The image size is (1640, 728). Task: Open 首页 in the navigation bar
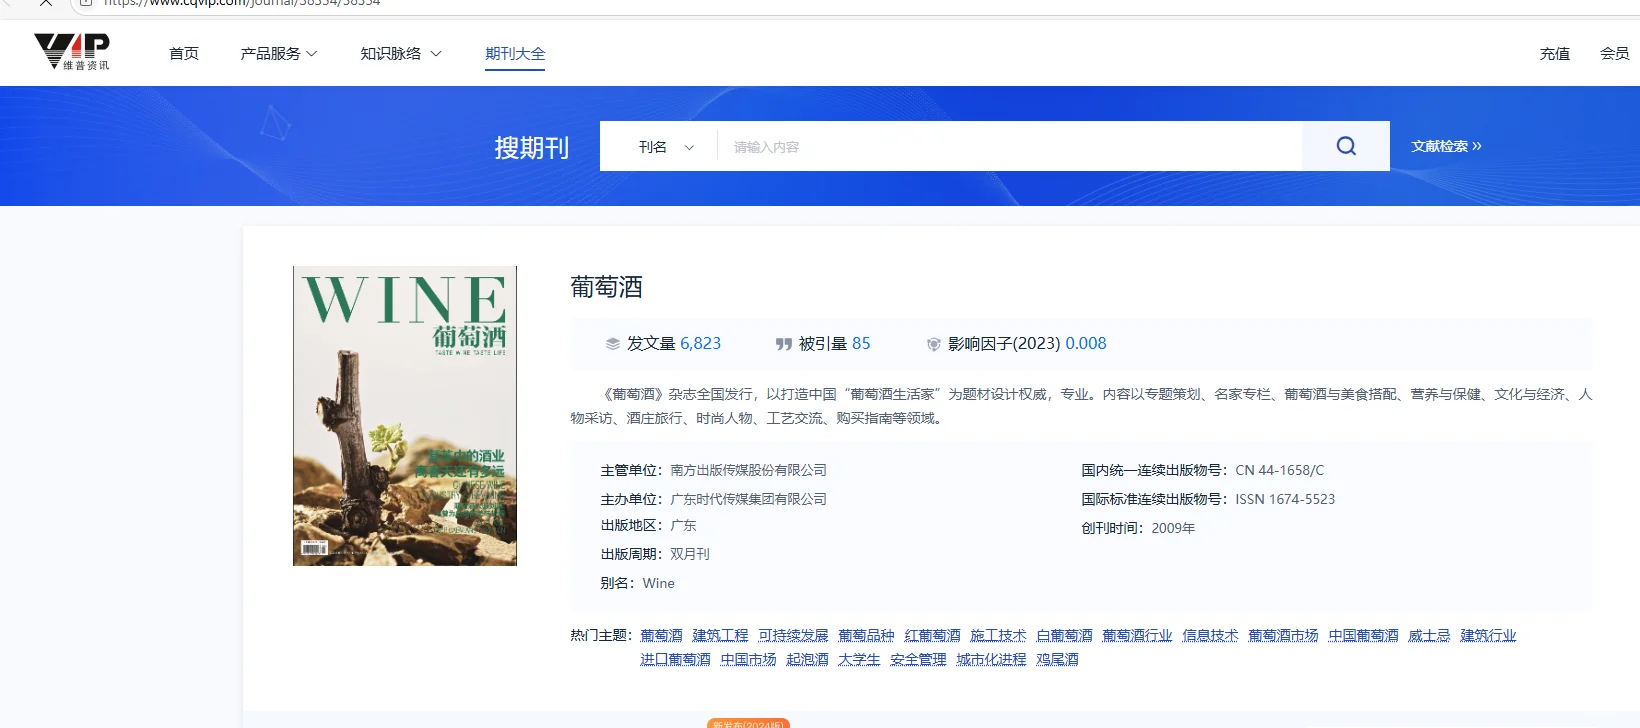[x=184, y=54]
